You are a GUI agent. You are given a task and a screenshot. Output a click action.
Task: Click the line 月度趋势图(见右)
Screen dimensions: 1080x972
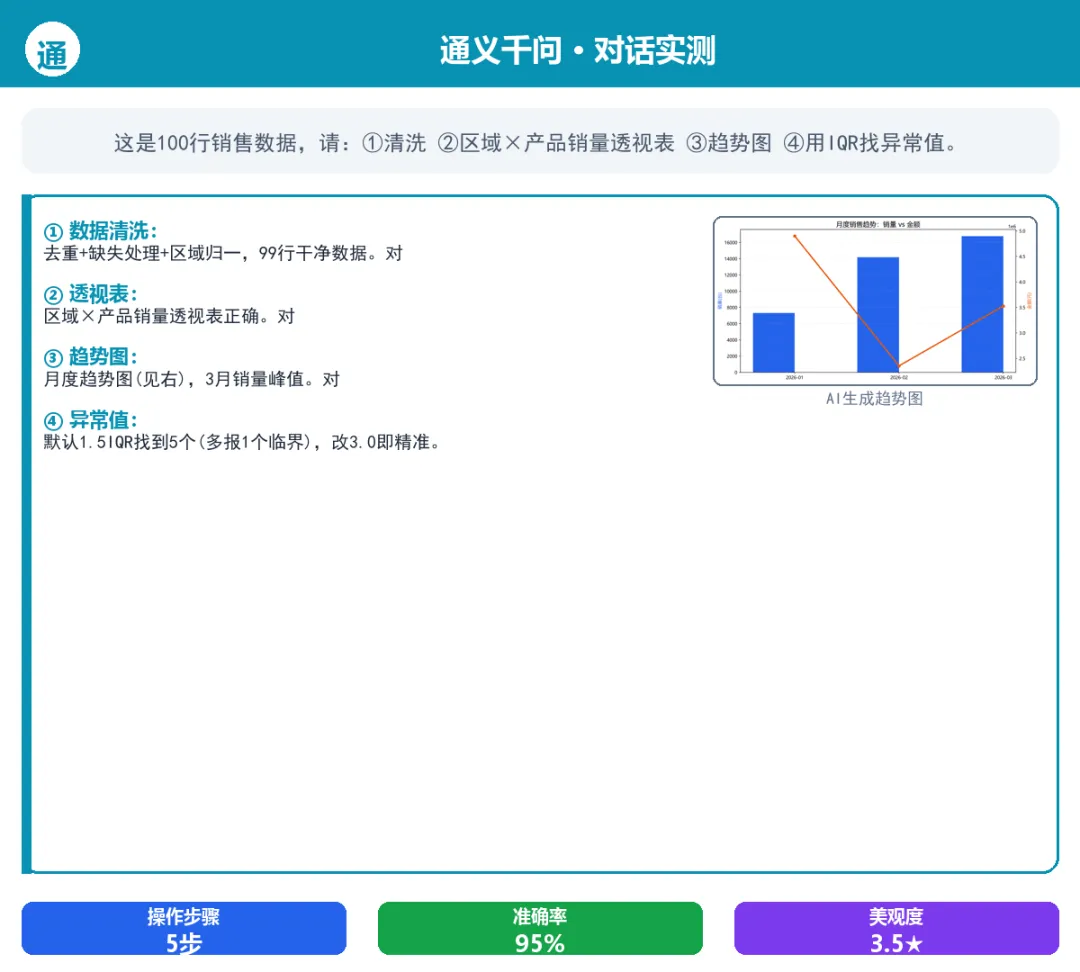(192, 379)
